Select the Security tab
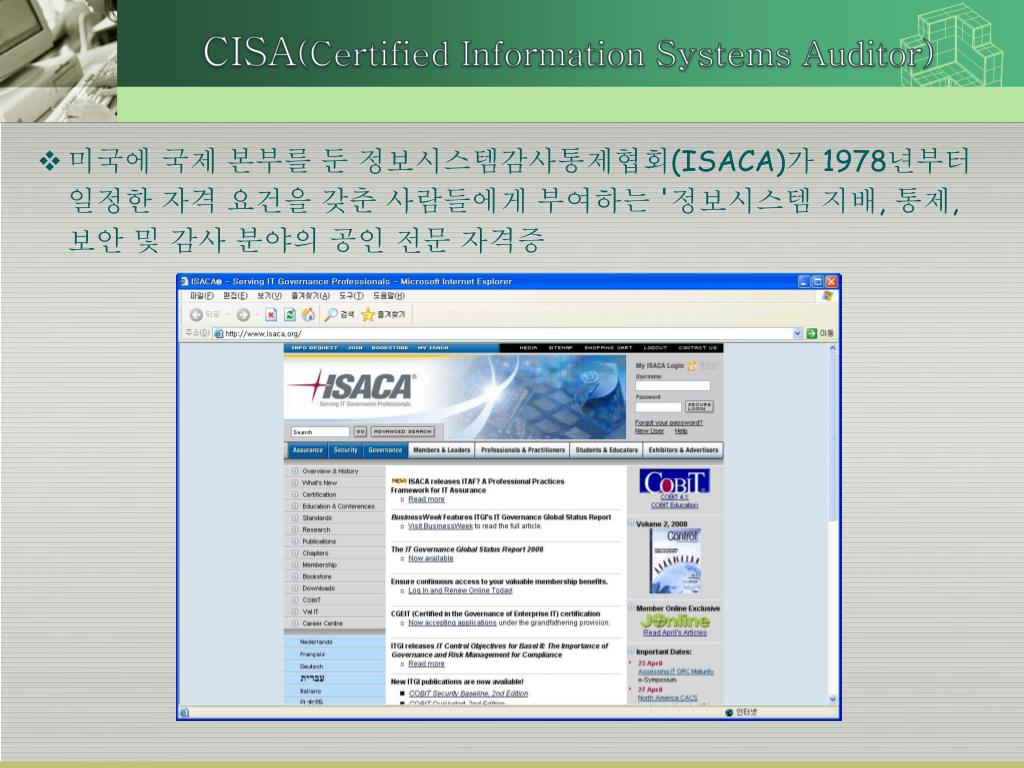Viewport: 1024px width, 768px height. pos(345,450)
